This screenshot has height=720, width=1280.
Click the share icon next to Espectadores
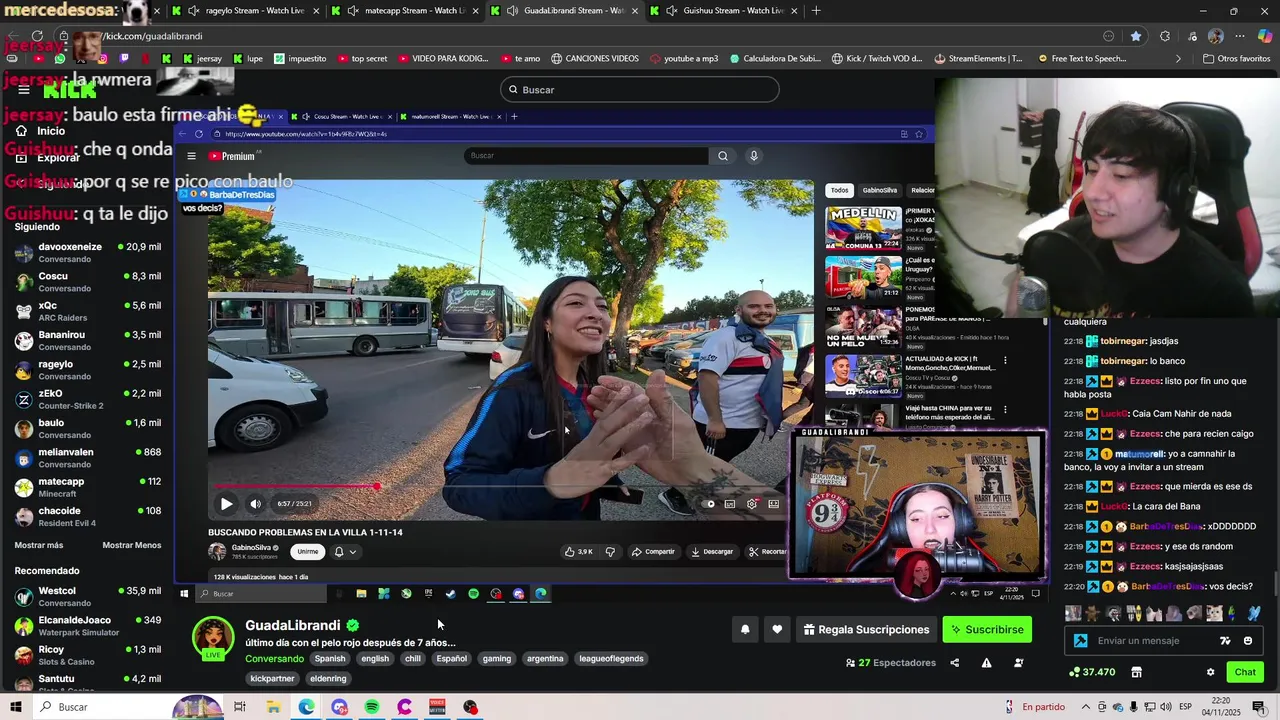pos(954,663)
